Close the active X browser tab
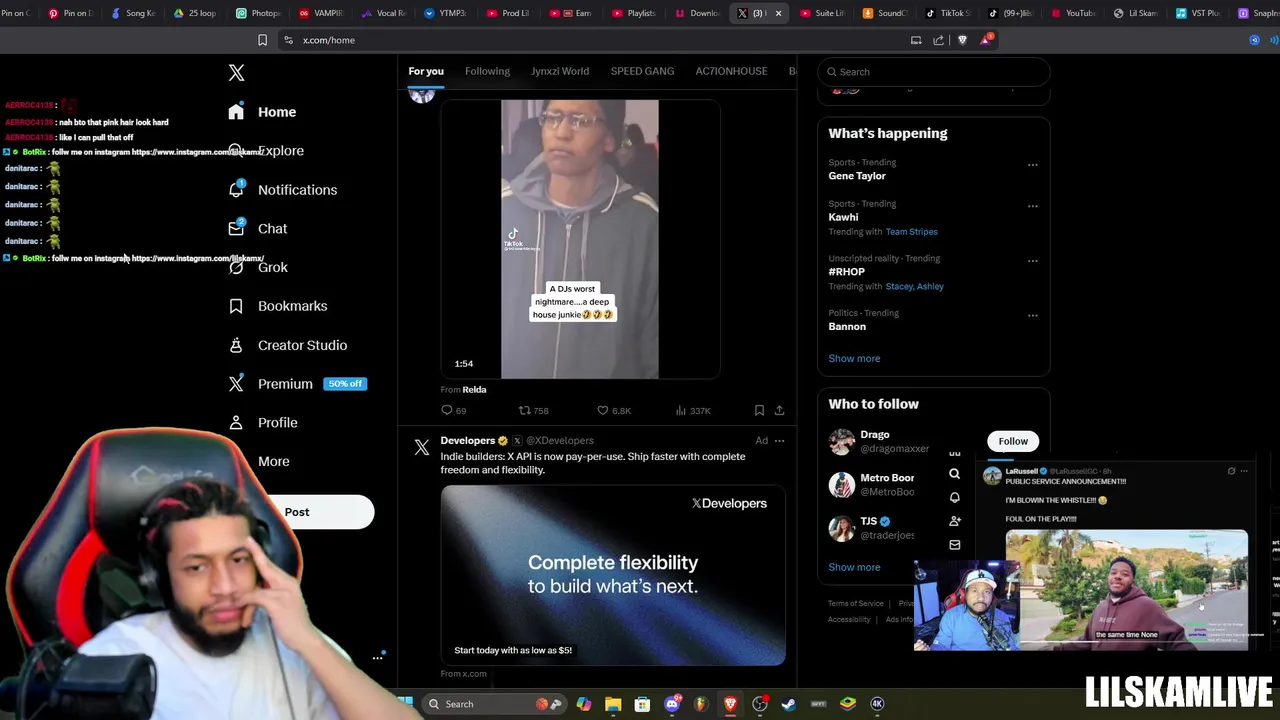 (778, 13)
